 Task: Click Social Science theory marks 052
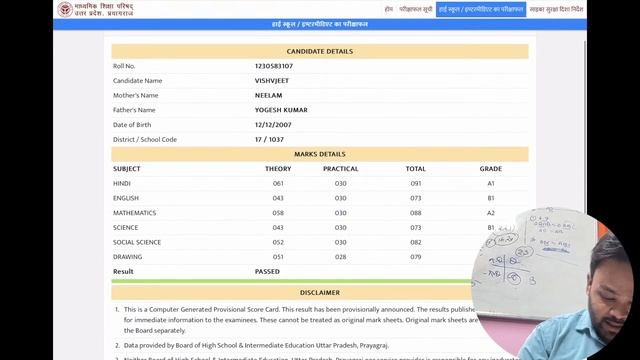pyautogui.click(x=278, y=242)
